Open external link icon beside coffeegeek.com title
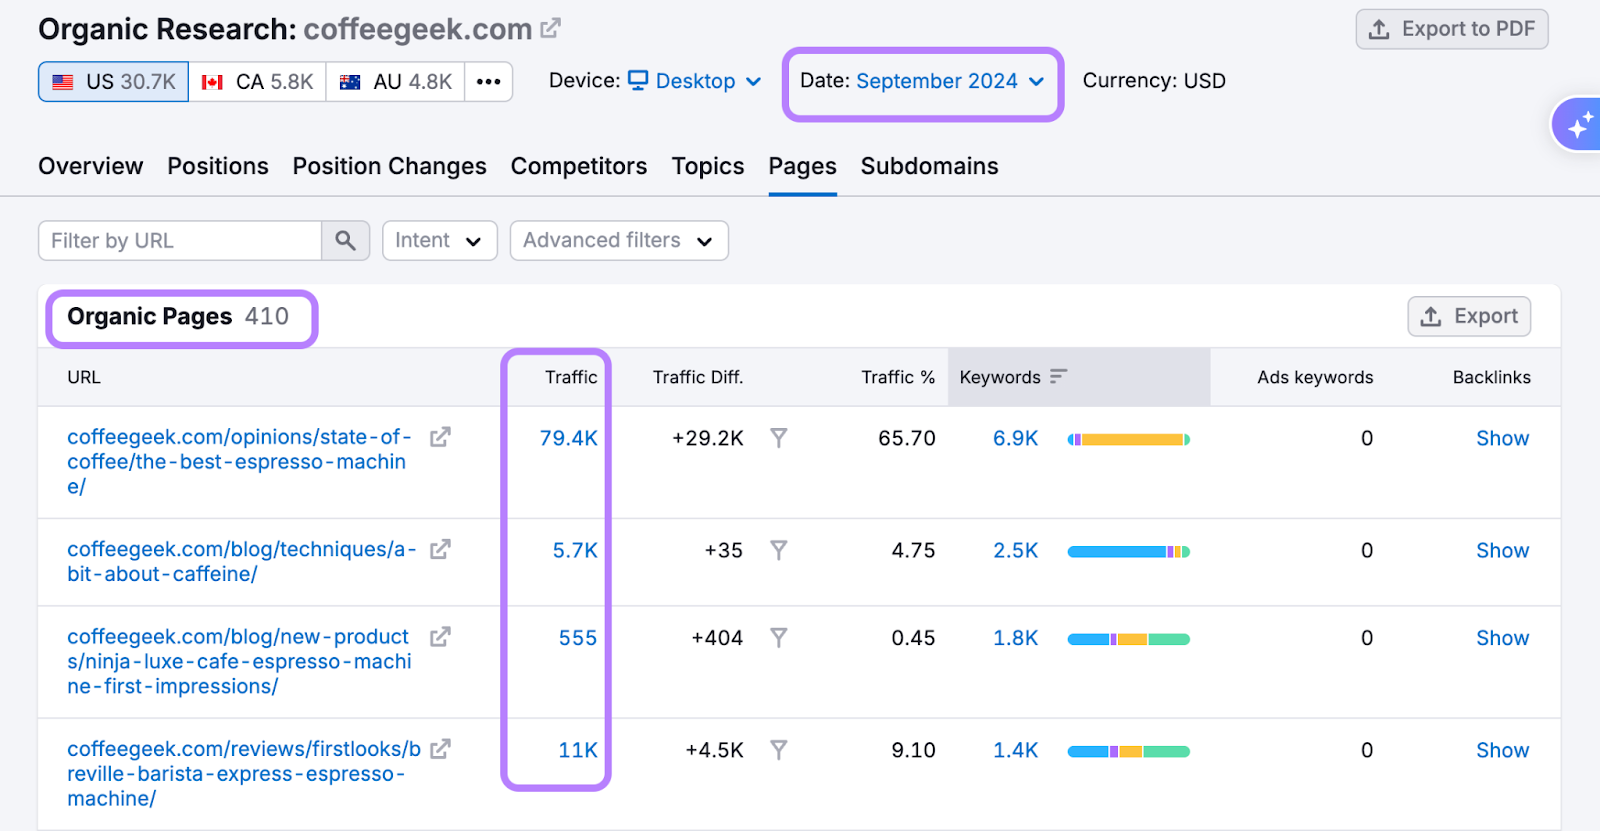 point(550,29)
